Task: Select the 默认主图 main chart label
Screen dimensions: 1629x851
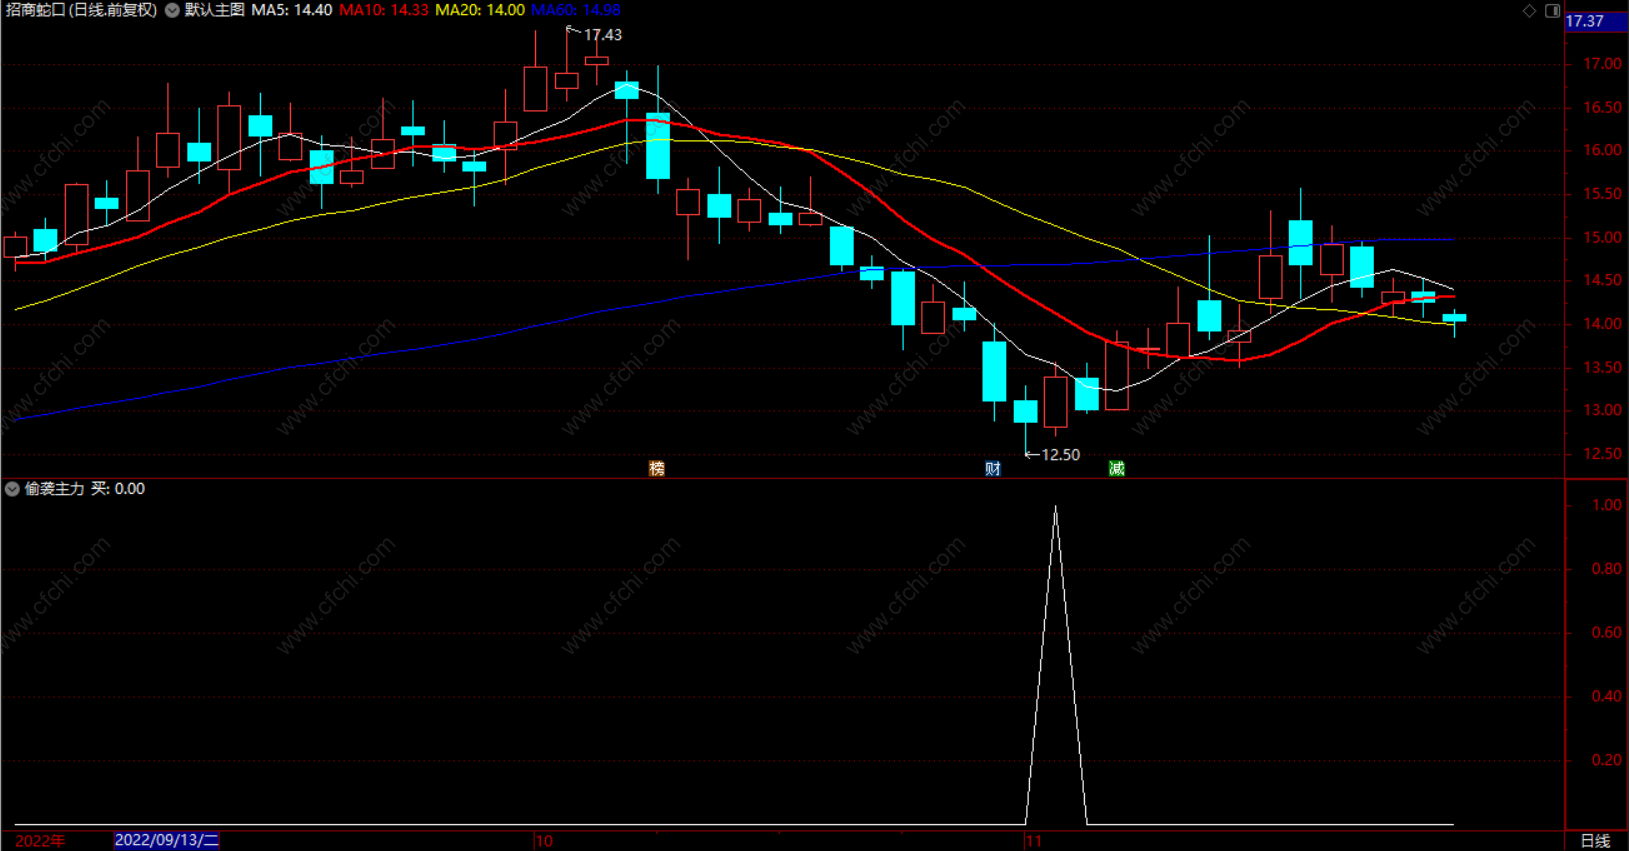Action: click(x=214, y=10)
